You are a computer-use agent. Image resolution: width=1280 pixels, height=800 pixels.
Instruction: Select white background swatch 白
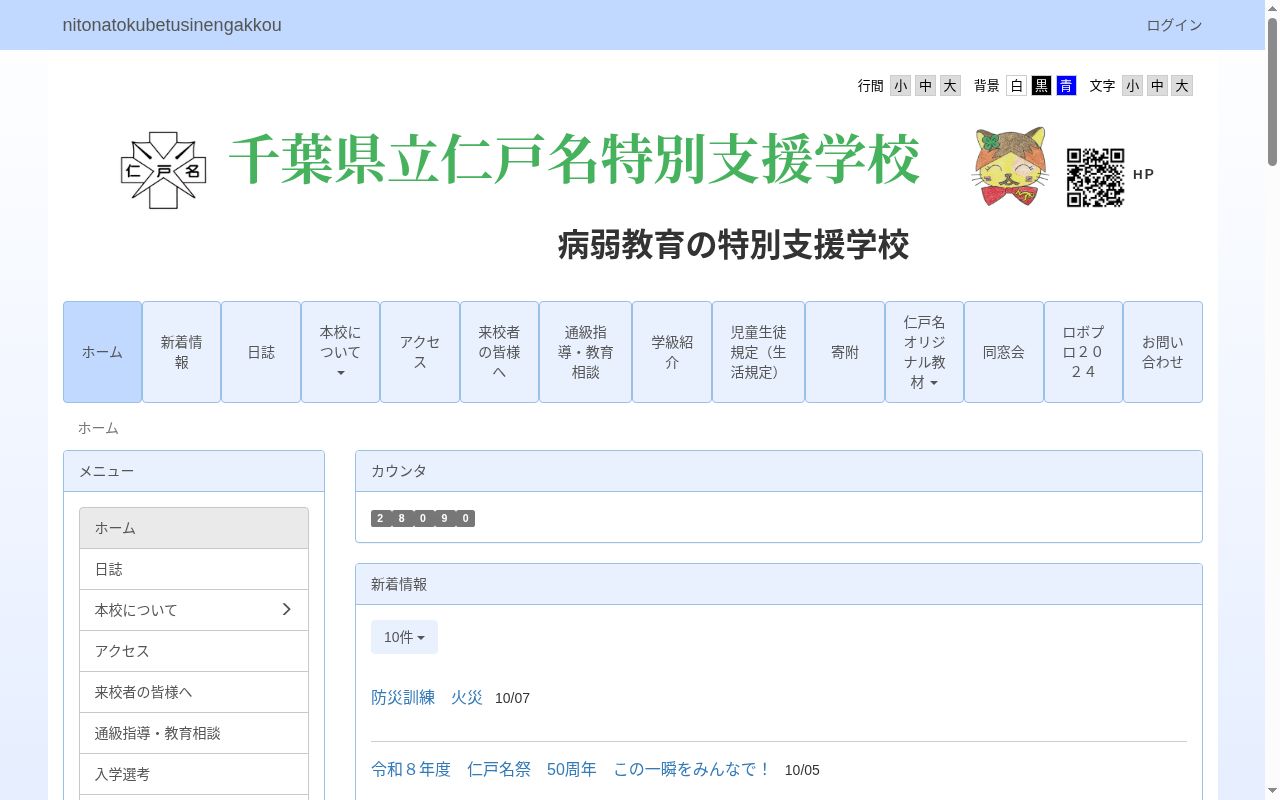[x=1017, y=86]
